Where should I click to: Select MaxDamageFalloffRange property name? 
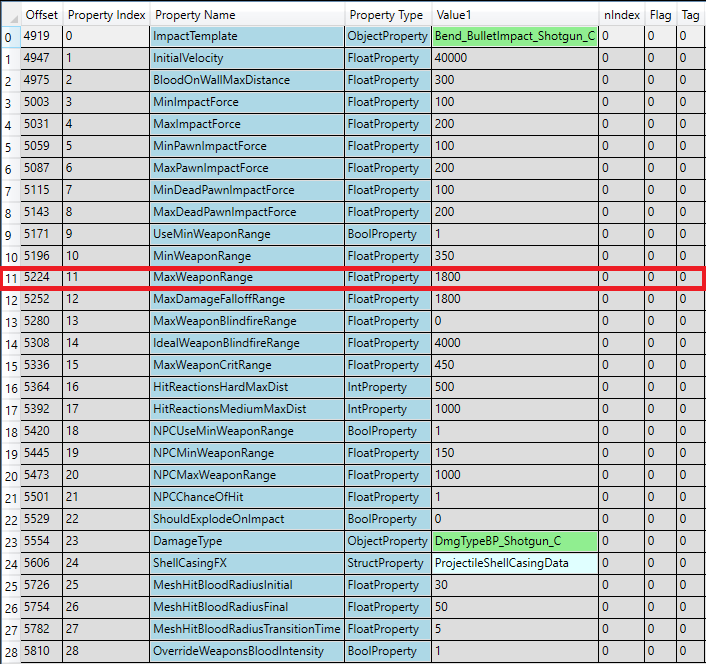click(247, 299)
